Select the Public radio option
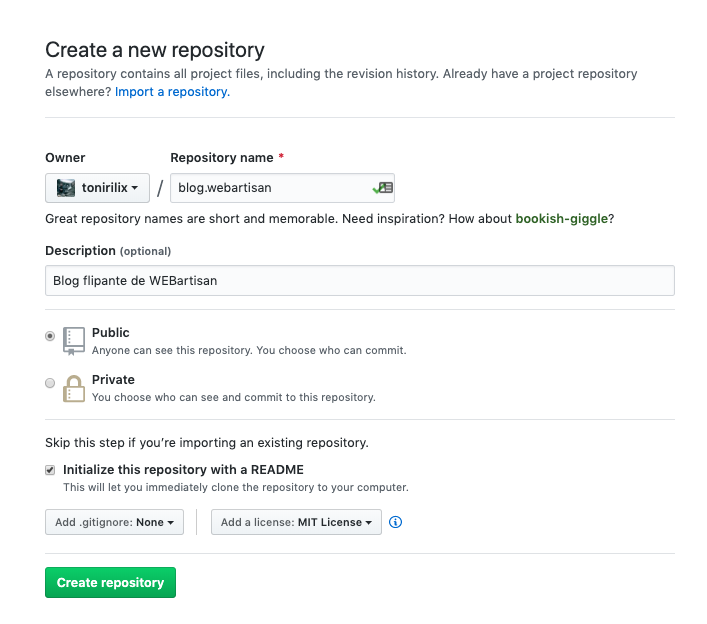Viewport: 707px width, 624px height. click(x=50, y=336)
